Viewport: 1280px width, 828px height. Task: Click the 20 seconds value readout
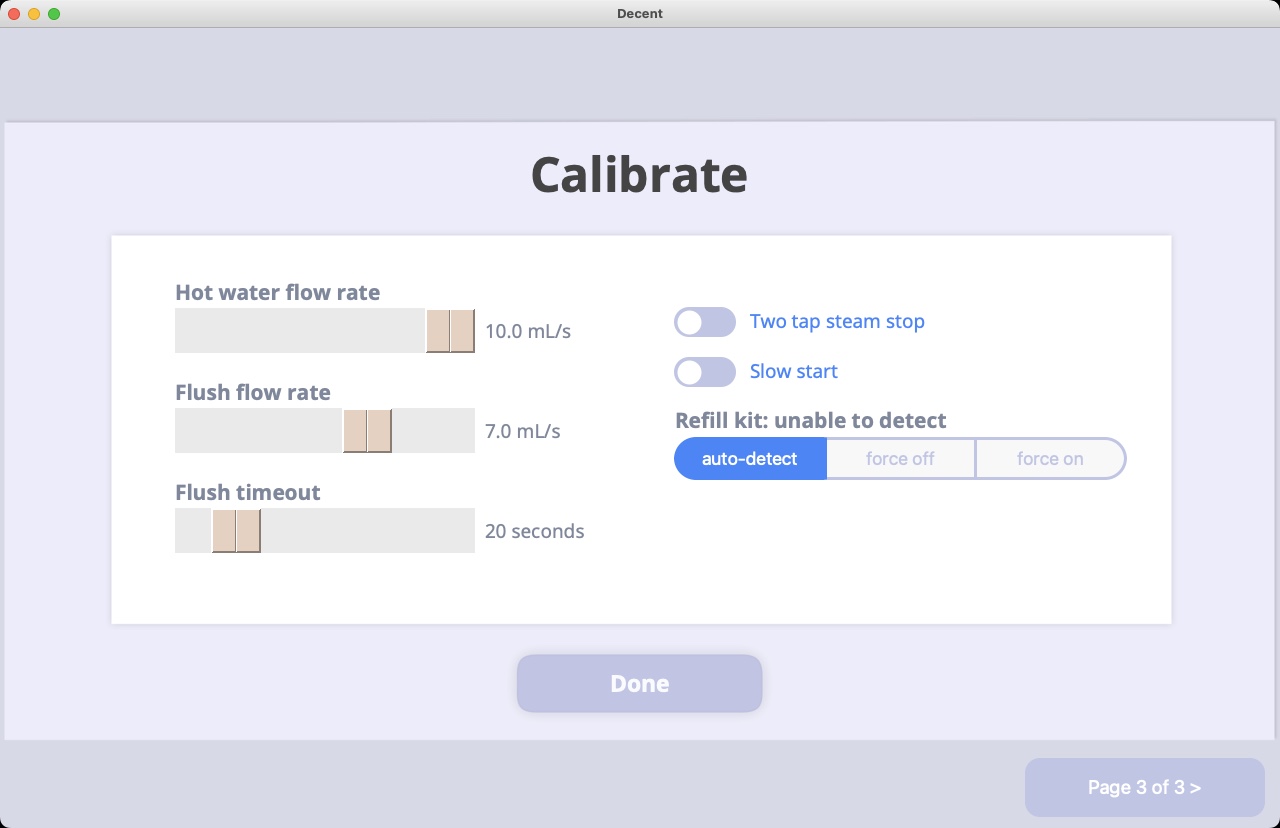(535, 531)
